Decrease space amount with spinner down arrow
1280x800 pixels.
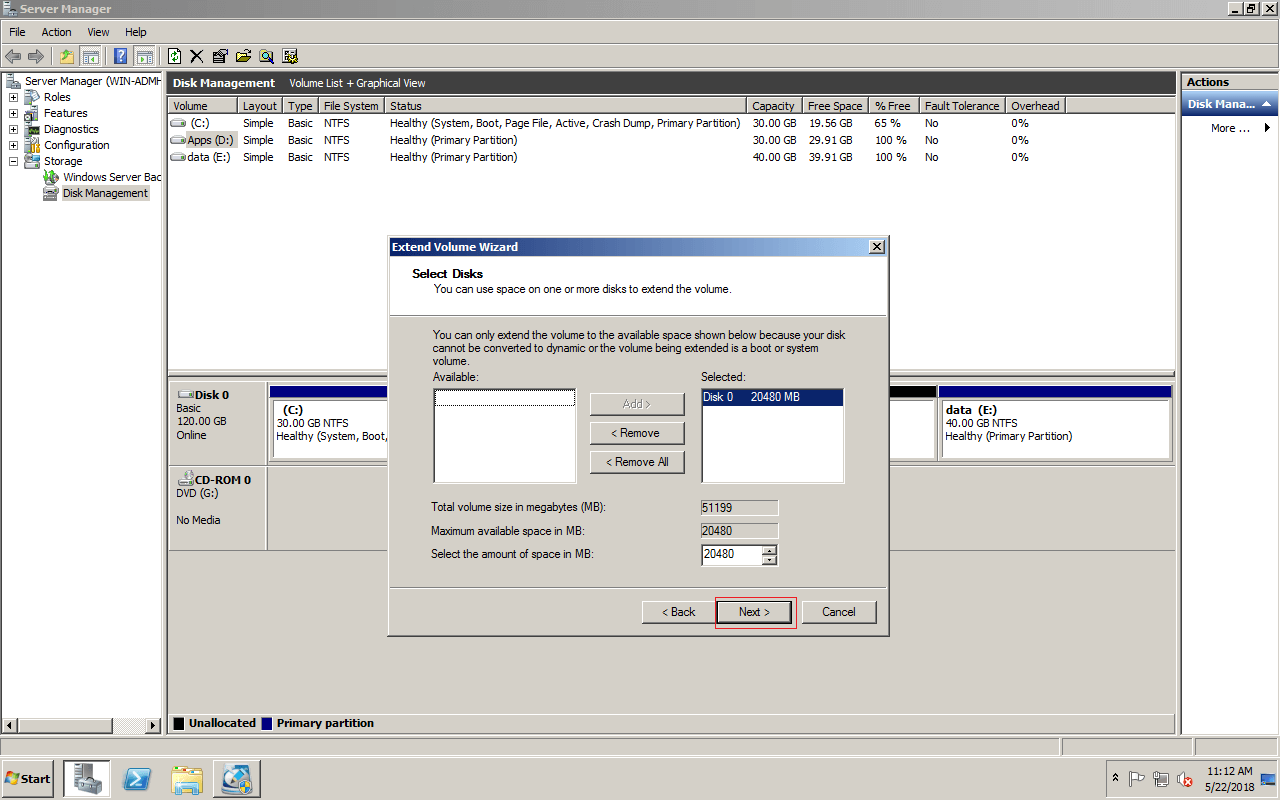click(769, 560)
